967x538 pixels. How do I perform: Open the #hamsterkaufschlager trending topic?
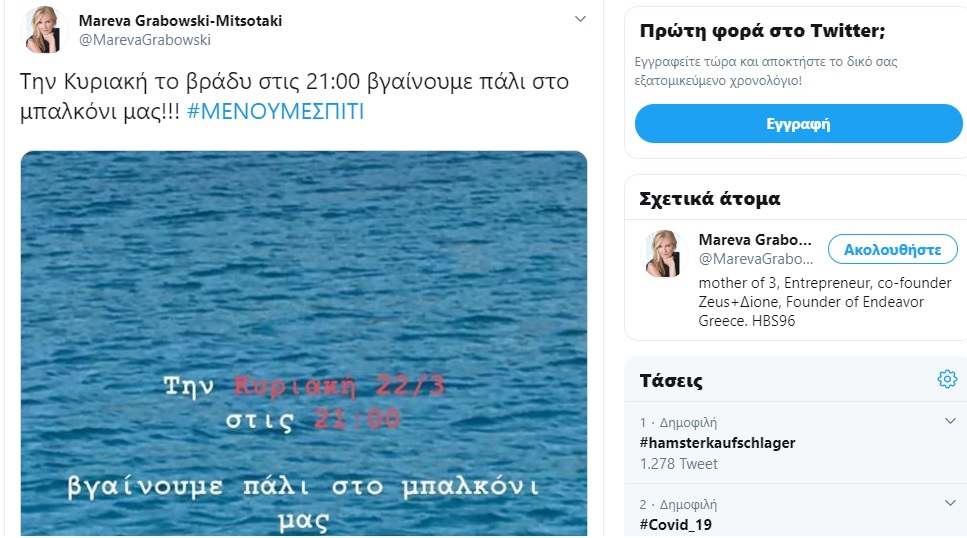[x=717, y=443]
